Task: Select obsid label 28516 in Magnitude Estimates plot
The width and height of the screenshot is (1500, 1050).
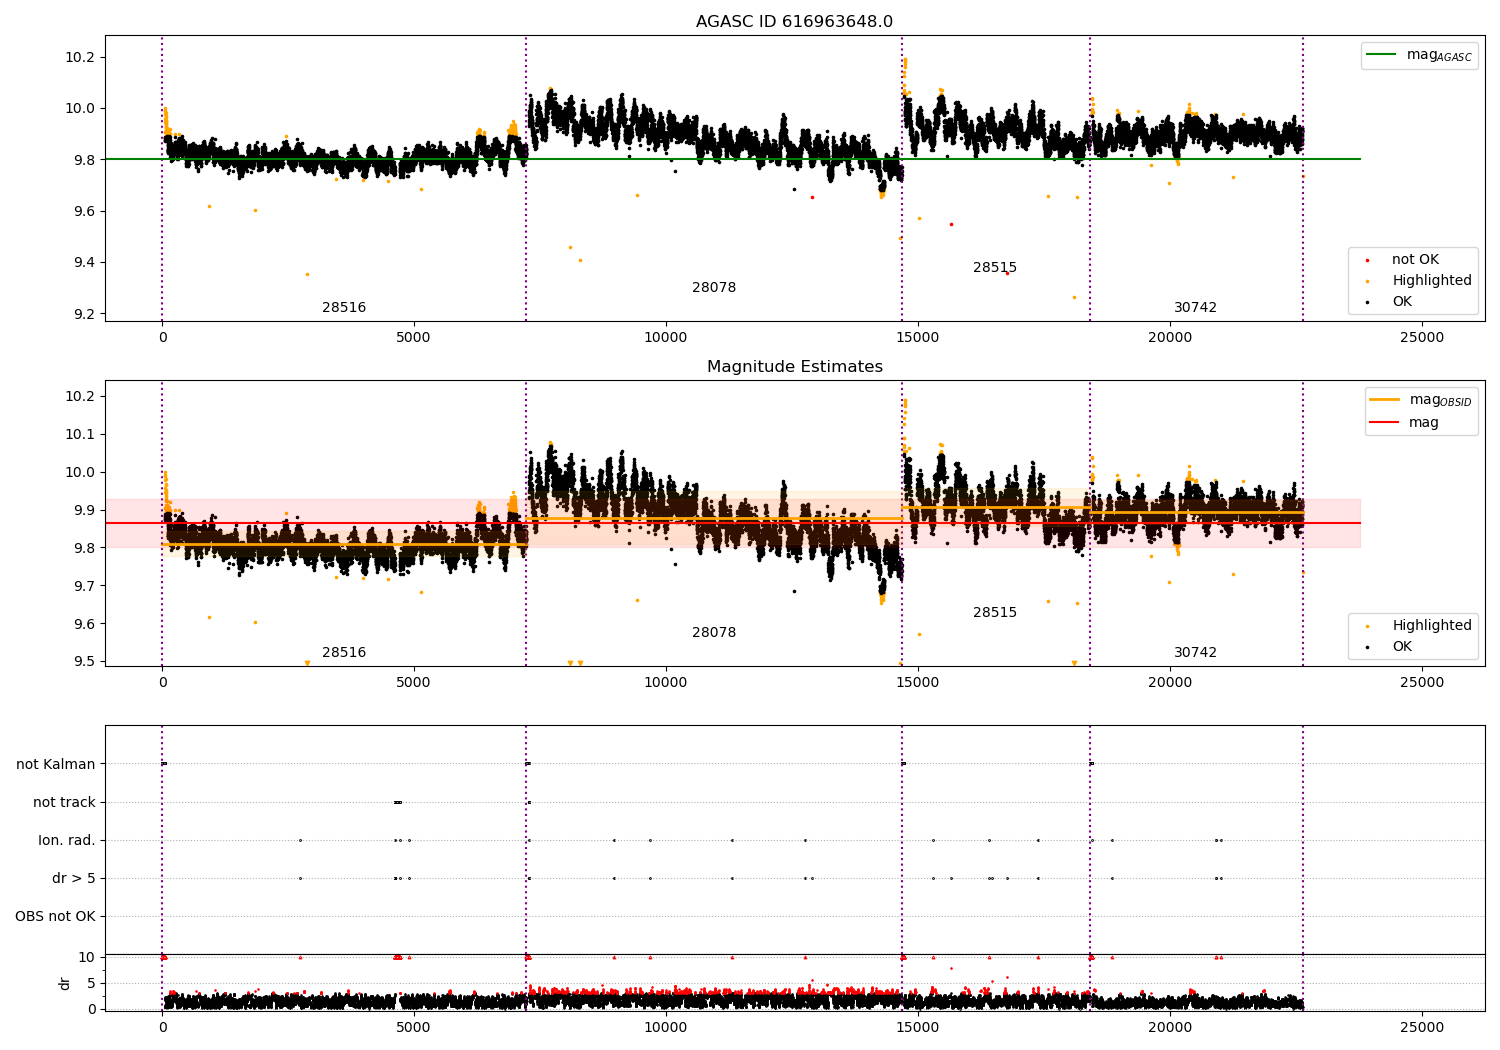Action: click(344, 653)
